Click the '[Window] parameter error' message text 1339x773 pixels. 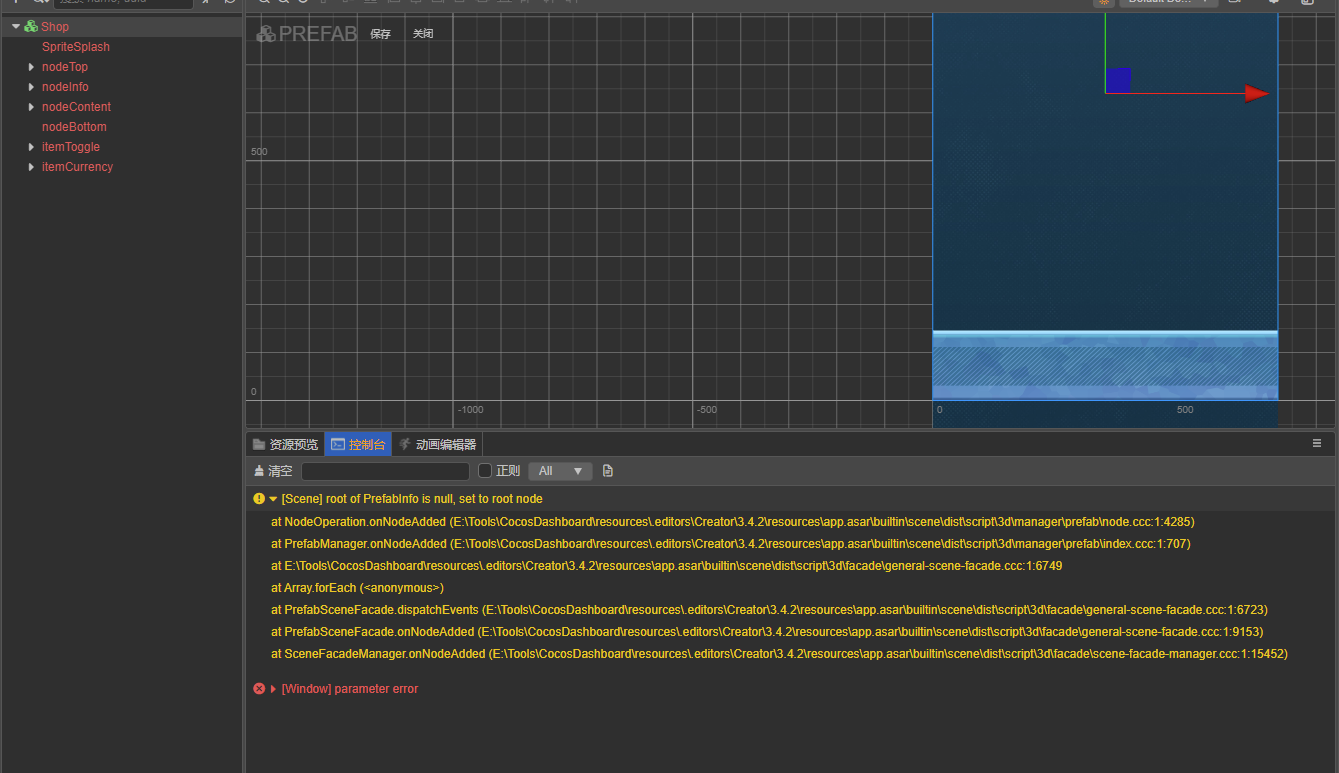click(350, 689)
